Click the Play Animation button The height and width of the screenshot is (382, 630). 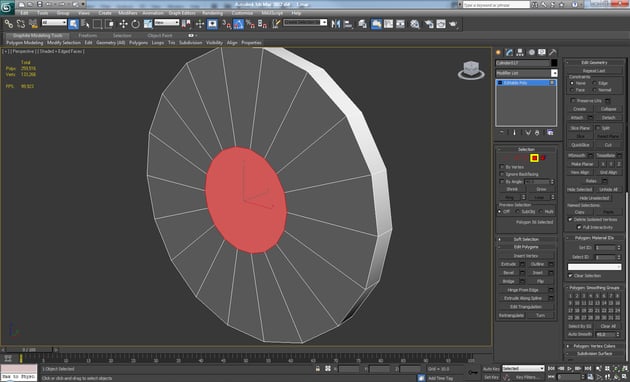pyautogui.click(x=570, y=368)
